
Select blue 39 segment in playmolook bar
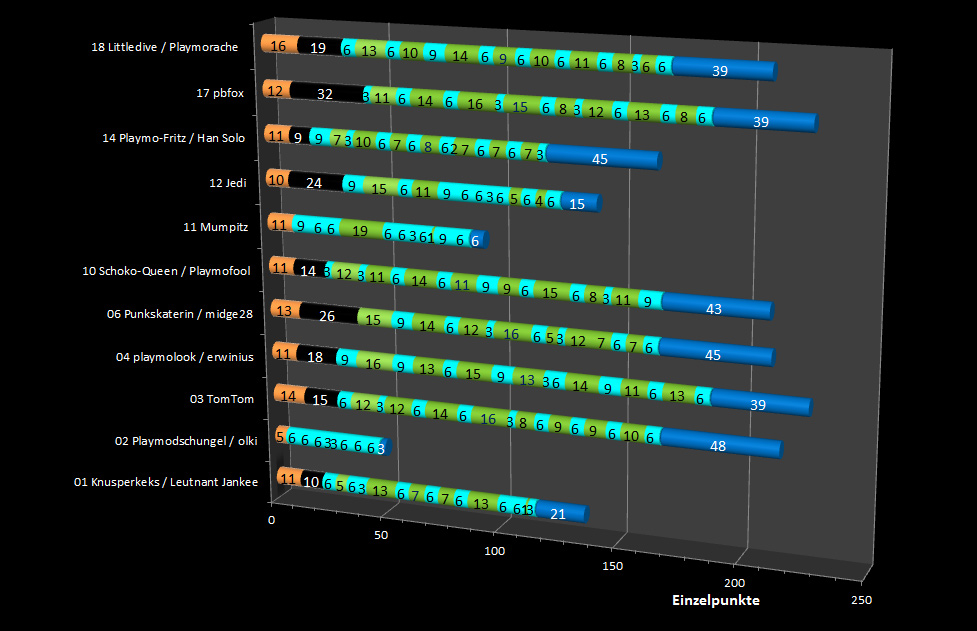761,402
